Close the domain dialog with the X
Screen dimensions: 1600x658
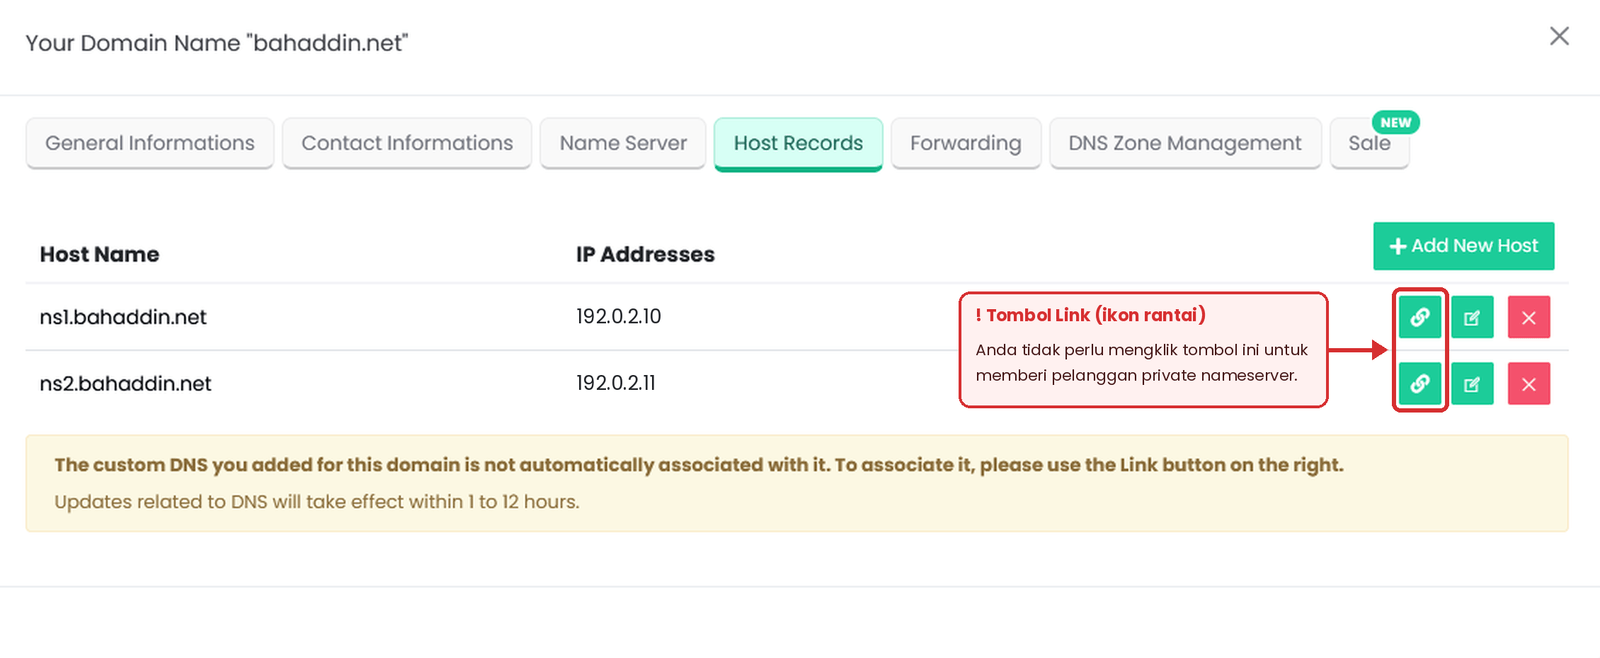(1559, 36)
